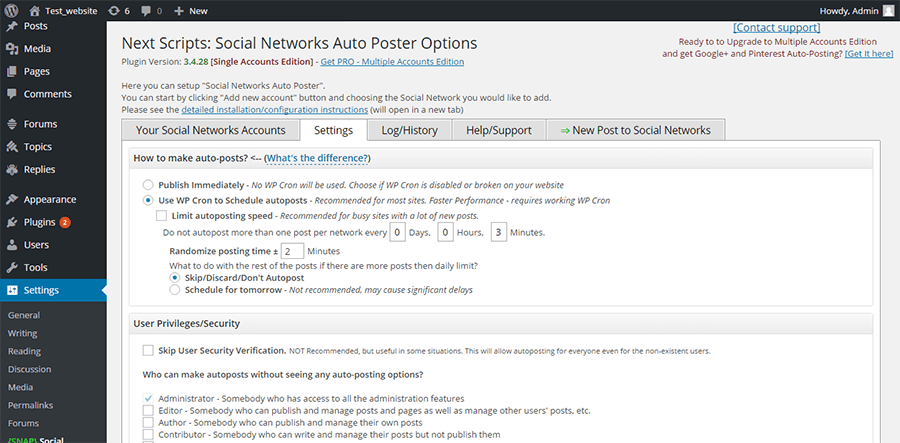Click the Users icon in sidebar
This screenshot has width=900, height=443.
pyautogui.click(x=11, y=245)
